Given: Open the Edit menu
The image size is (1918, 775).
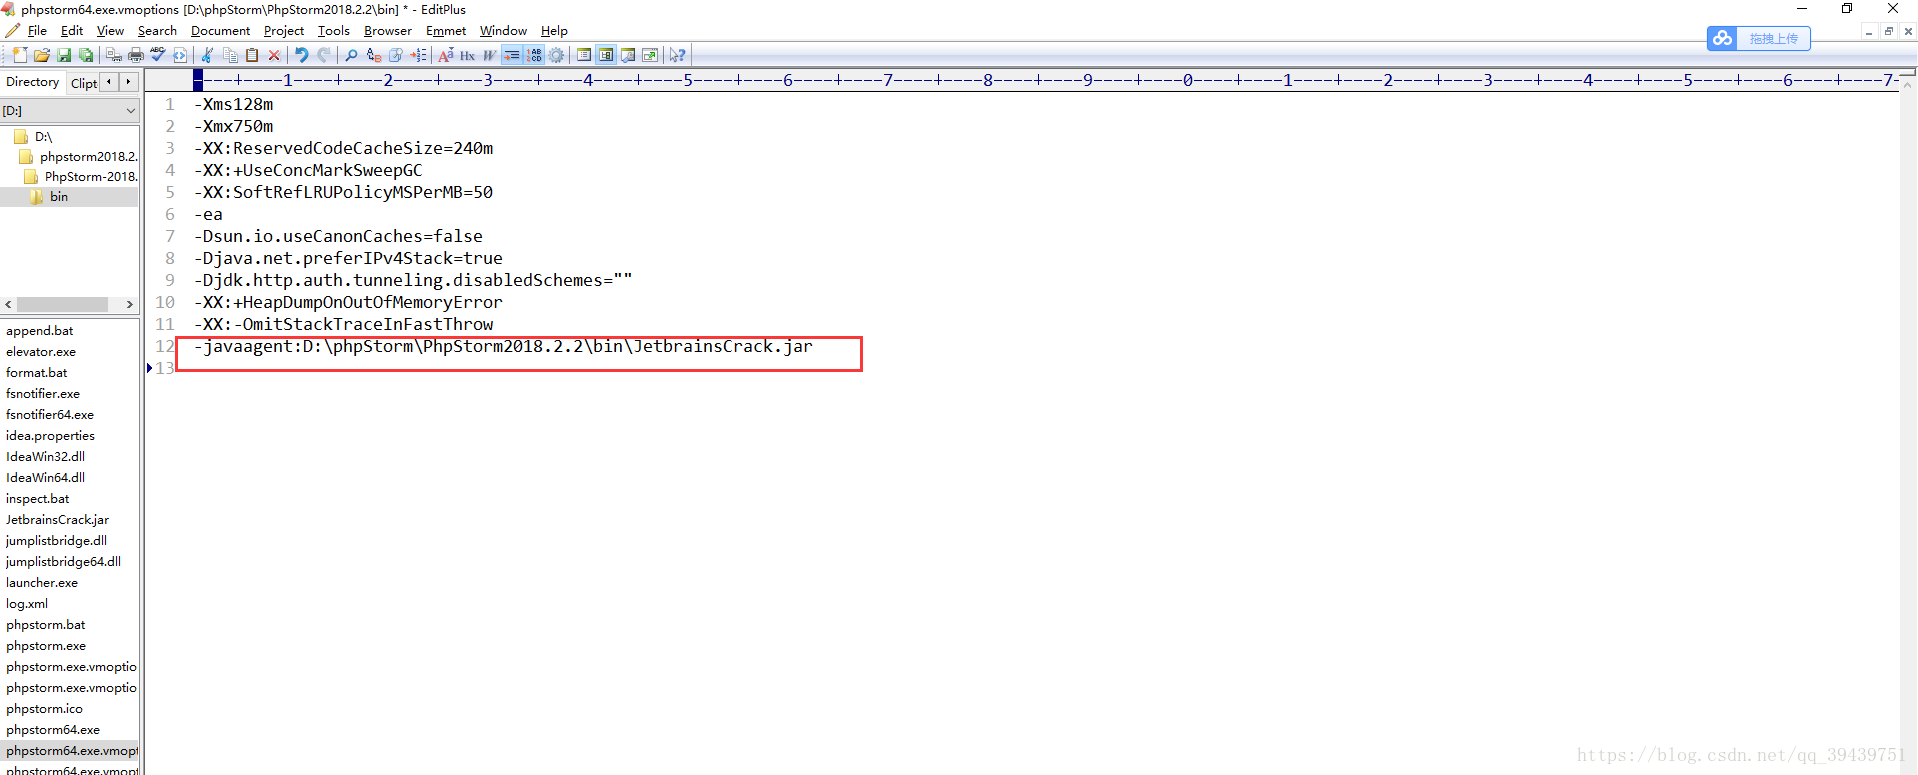Looking at the screenshot, I should coord(72,31).
